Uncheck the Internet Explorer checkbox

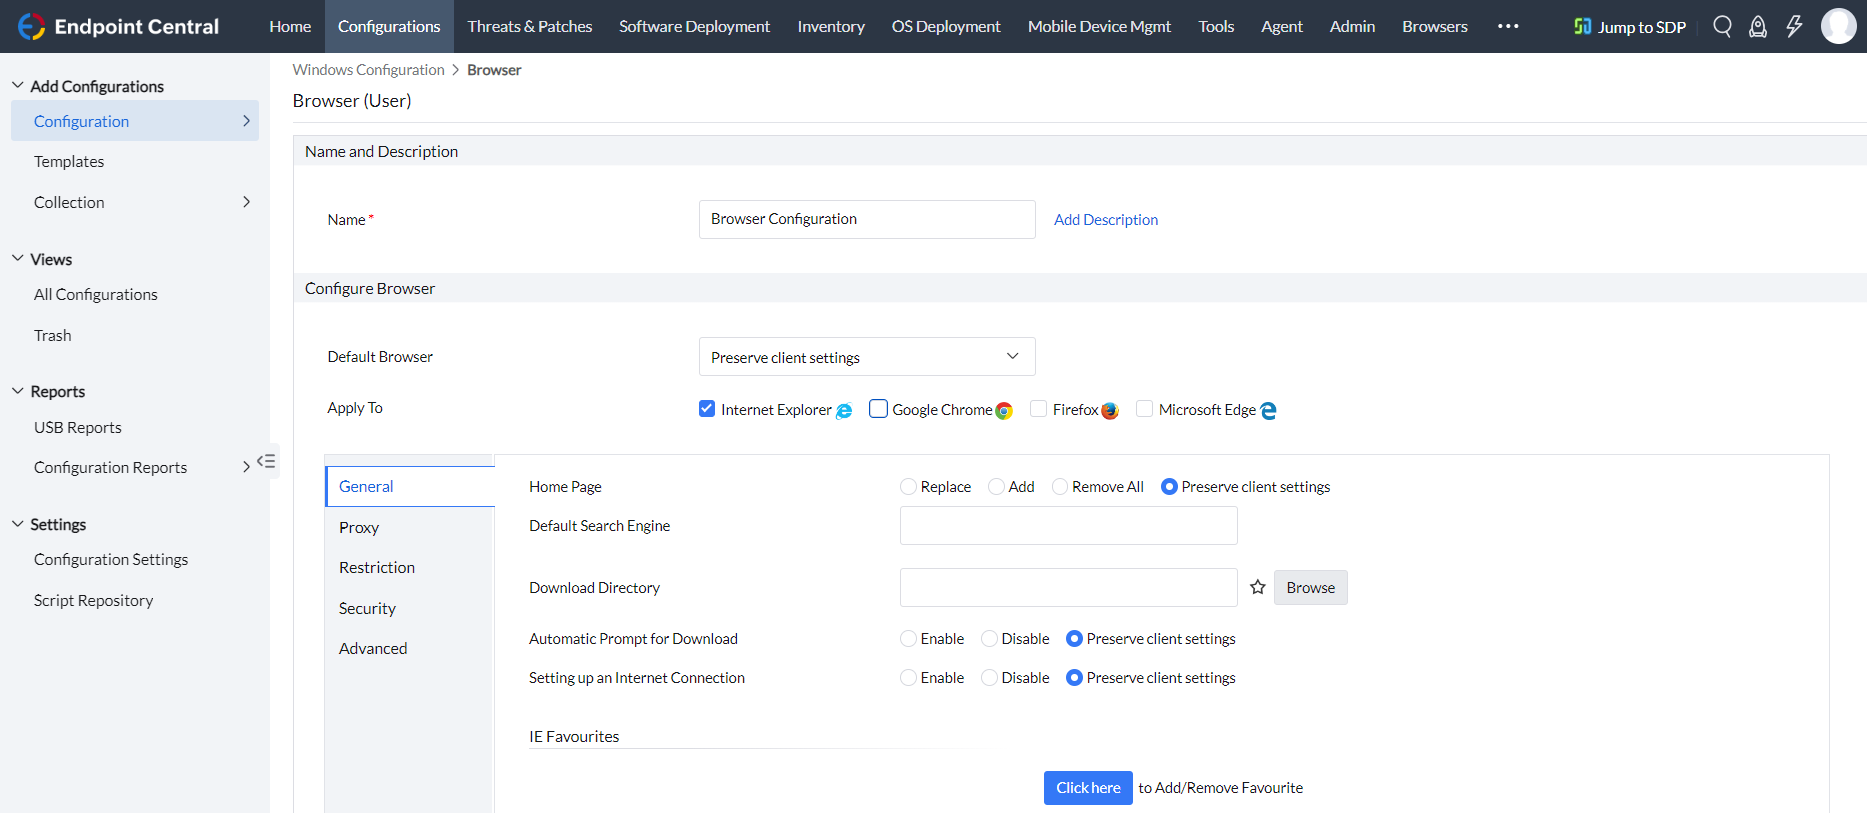(707, 409)
